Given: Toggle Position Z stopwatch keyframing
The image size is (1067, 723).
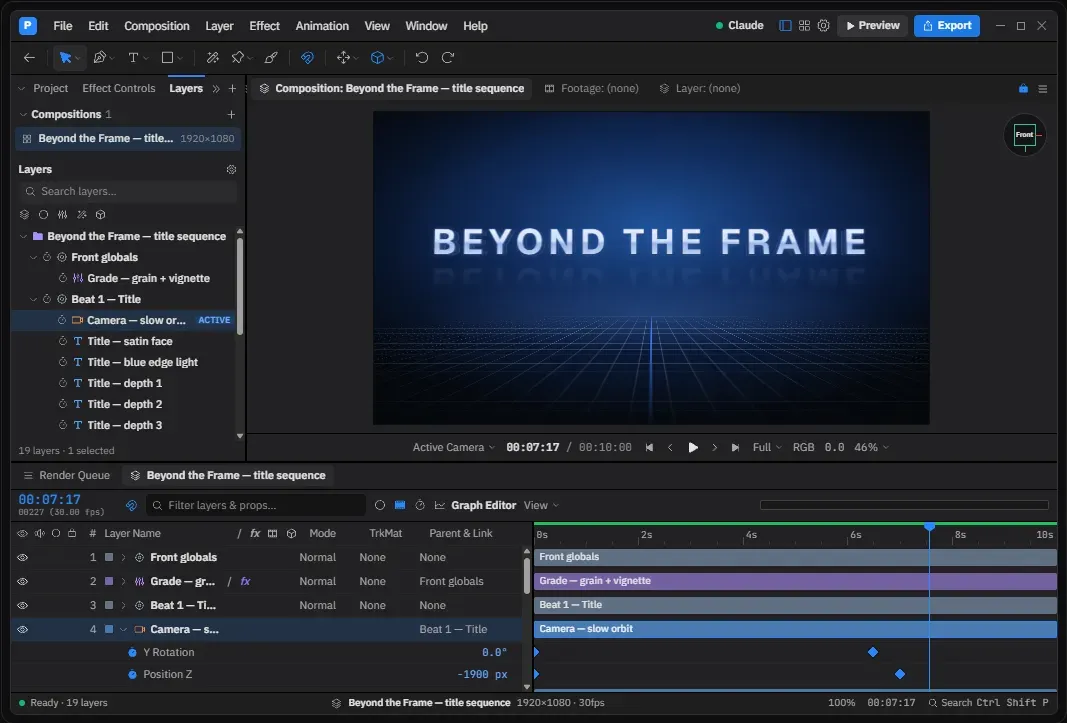Looking at the screenshot, I should 132,675.
